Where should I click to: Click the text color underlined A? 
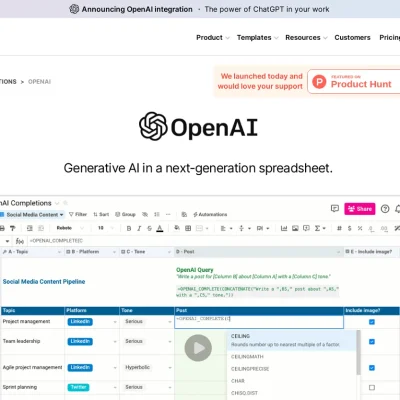(160, 228)
